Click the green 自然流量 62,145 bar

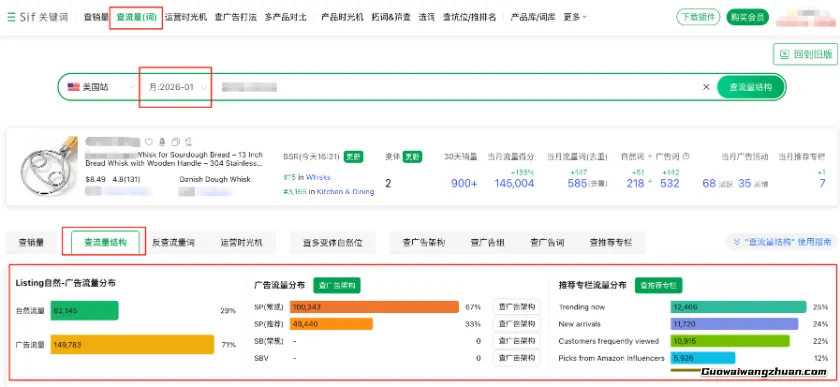pos(85,310)
